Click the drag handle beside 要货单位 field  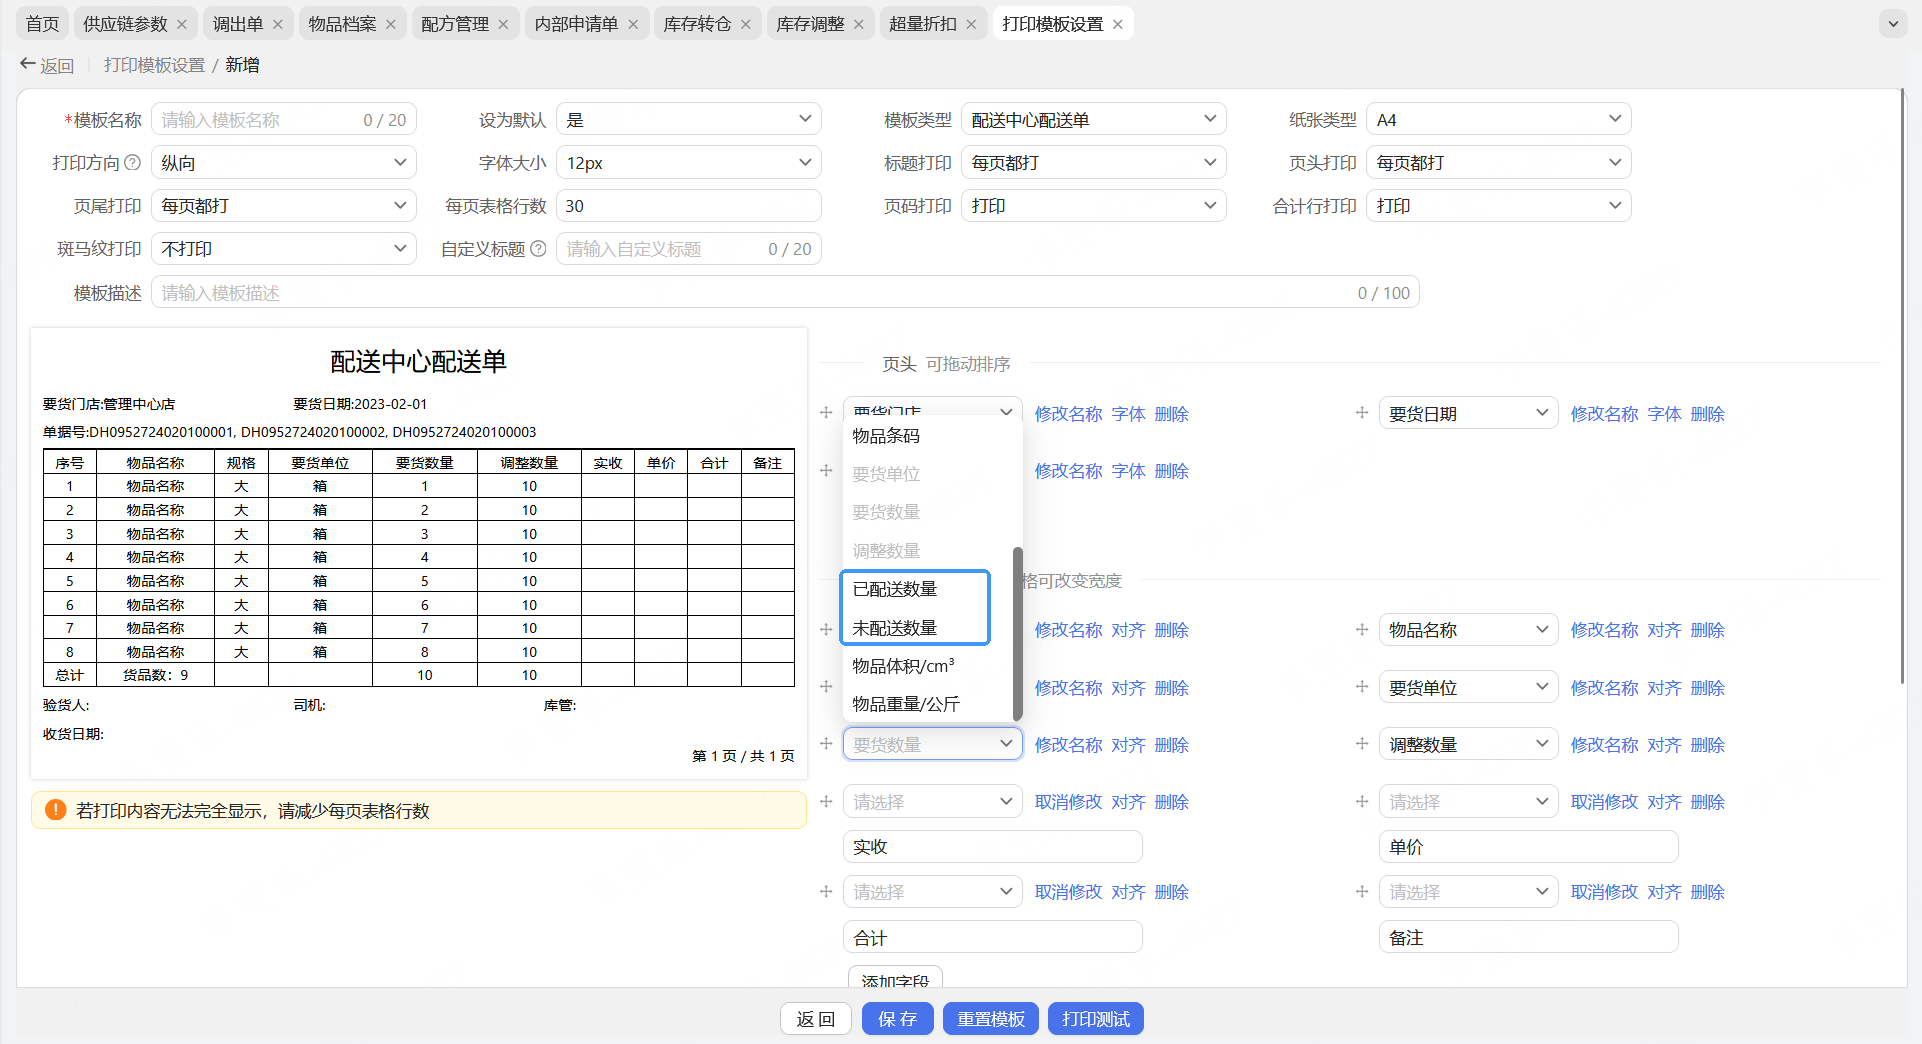point(1362,687)
